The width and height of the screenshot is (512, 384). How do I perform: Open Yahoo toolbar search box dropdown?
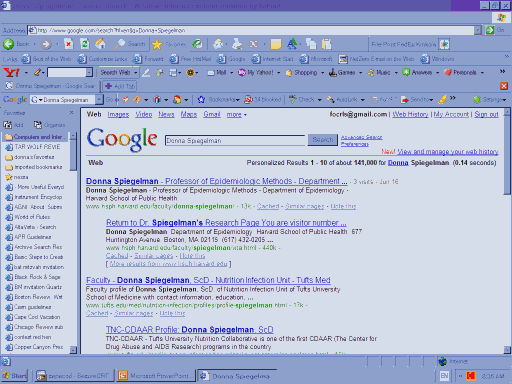tap(89, 72)
